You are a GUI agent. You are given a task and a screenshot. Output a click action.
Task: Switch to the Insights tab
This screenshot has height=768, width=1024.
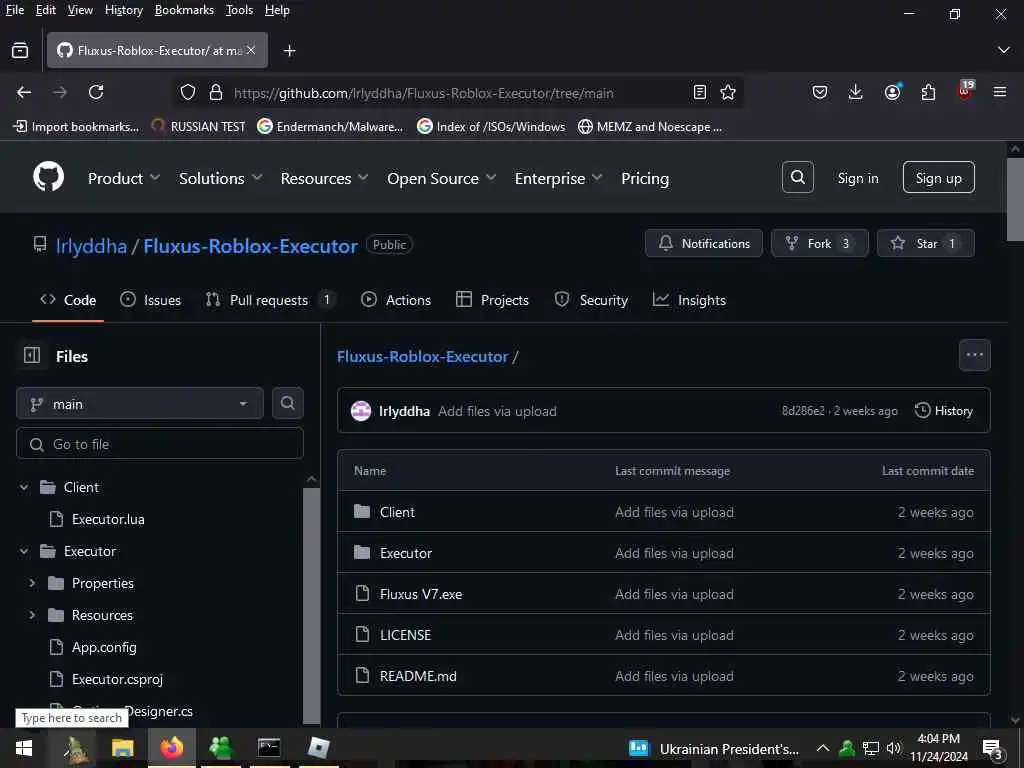click(x=689, y=300)
